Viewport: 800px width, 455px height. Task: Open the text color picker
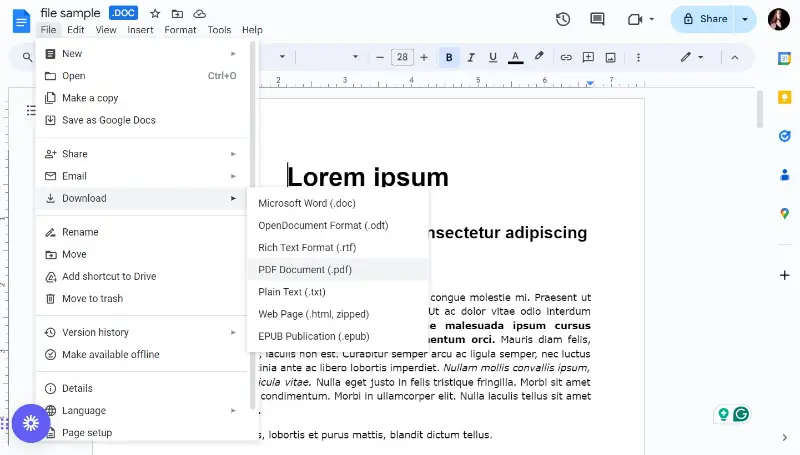pos(515,57)
